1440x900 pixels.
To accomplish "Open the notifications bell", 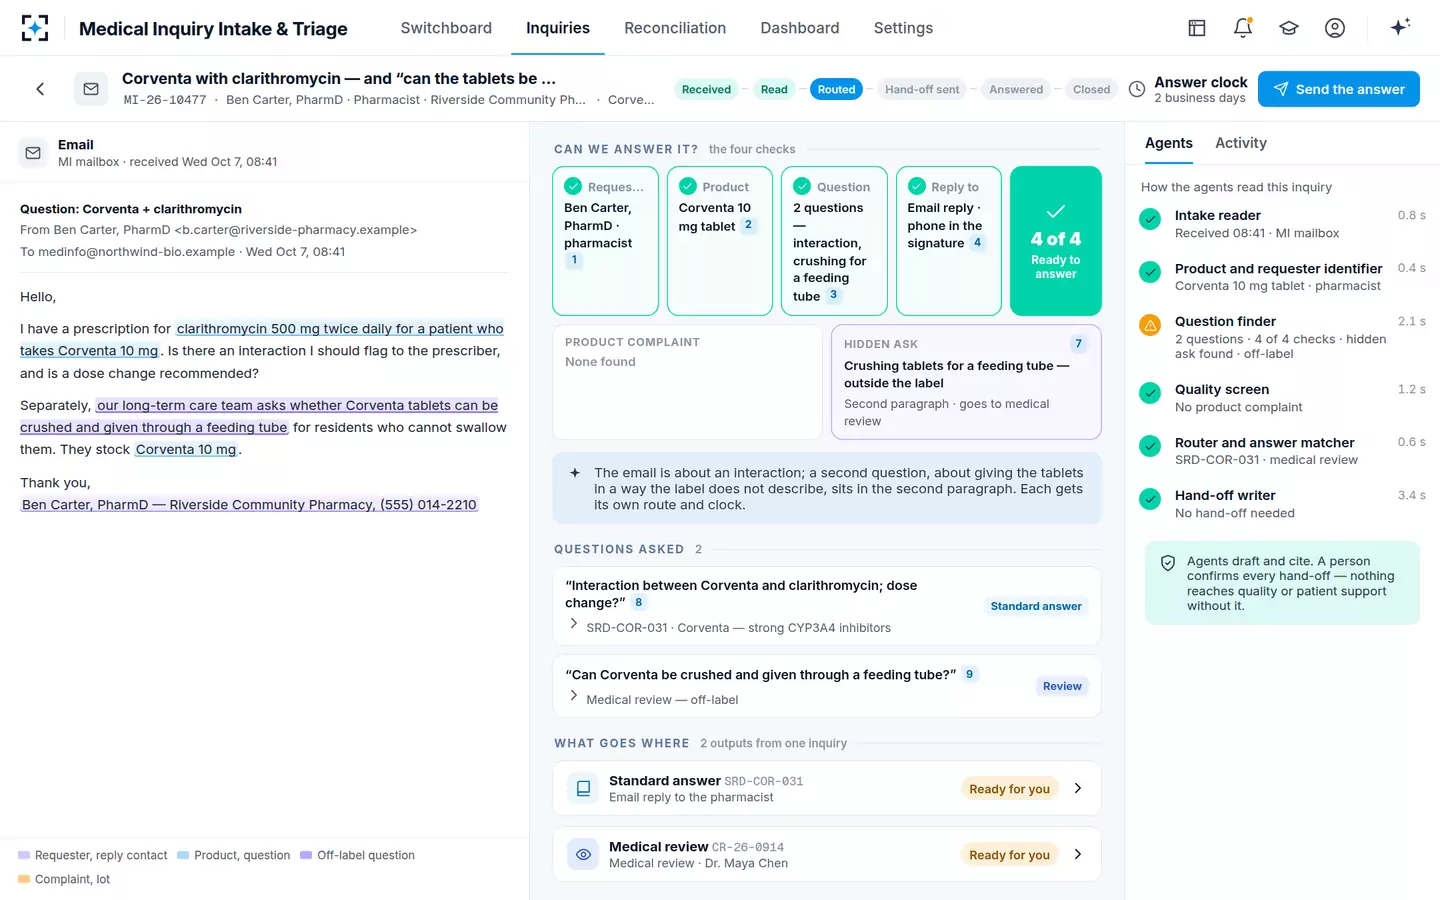I will 1243,28.
